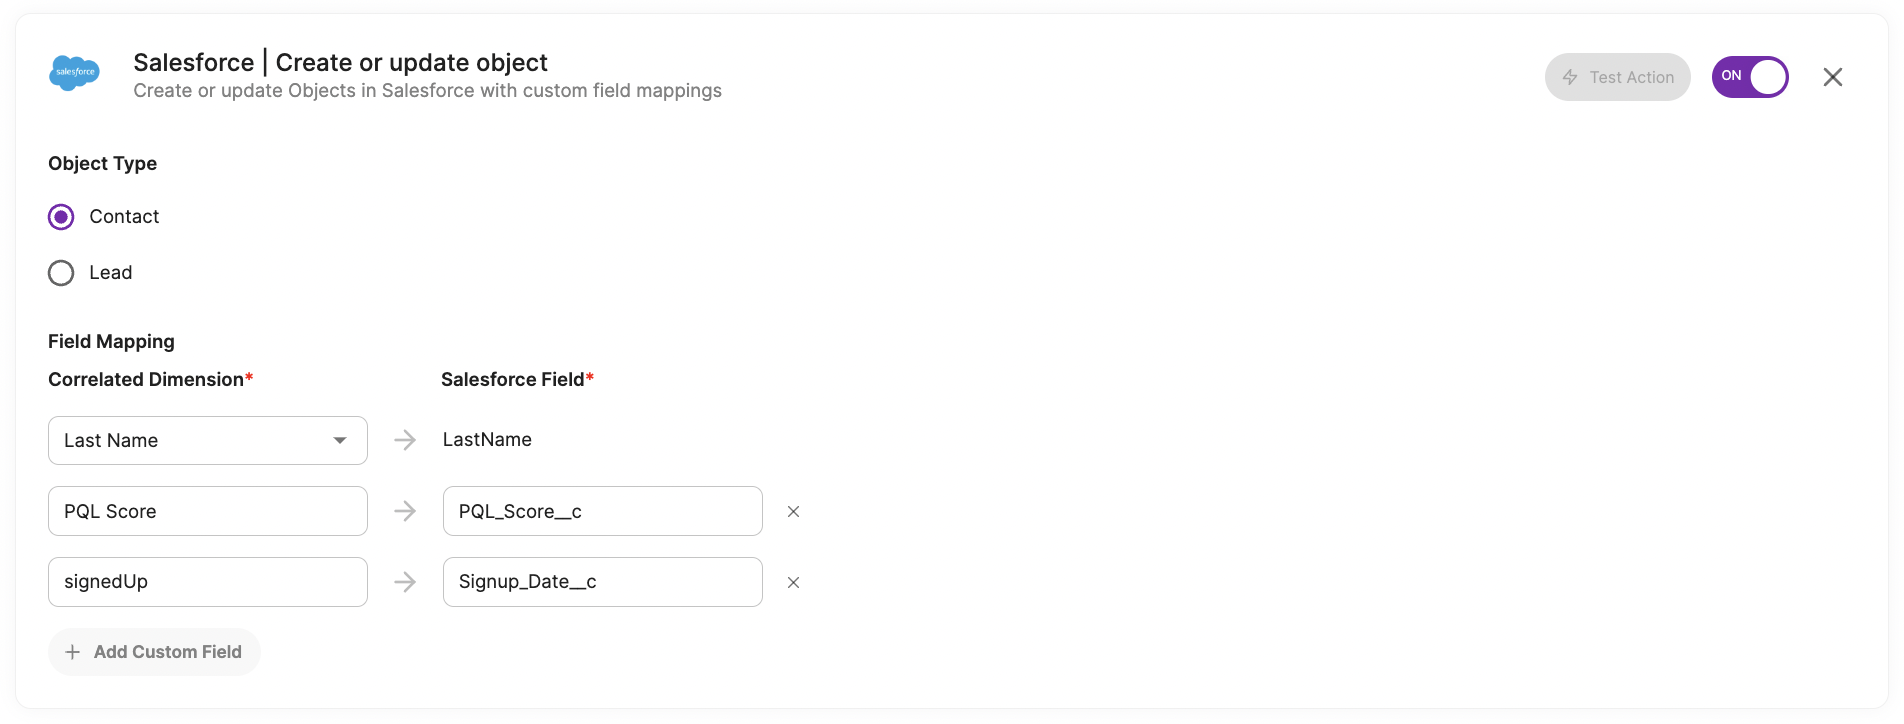Click the Test Action button
This screenshot has width=1904, height=724.
pyautogui.click(x=1617, y=77)
